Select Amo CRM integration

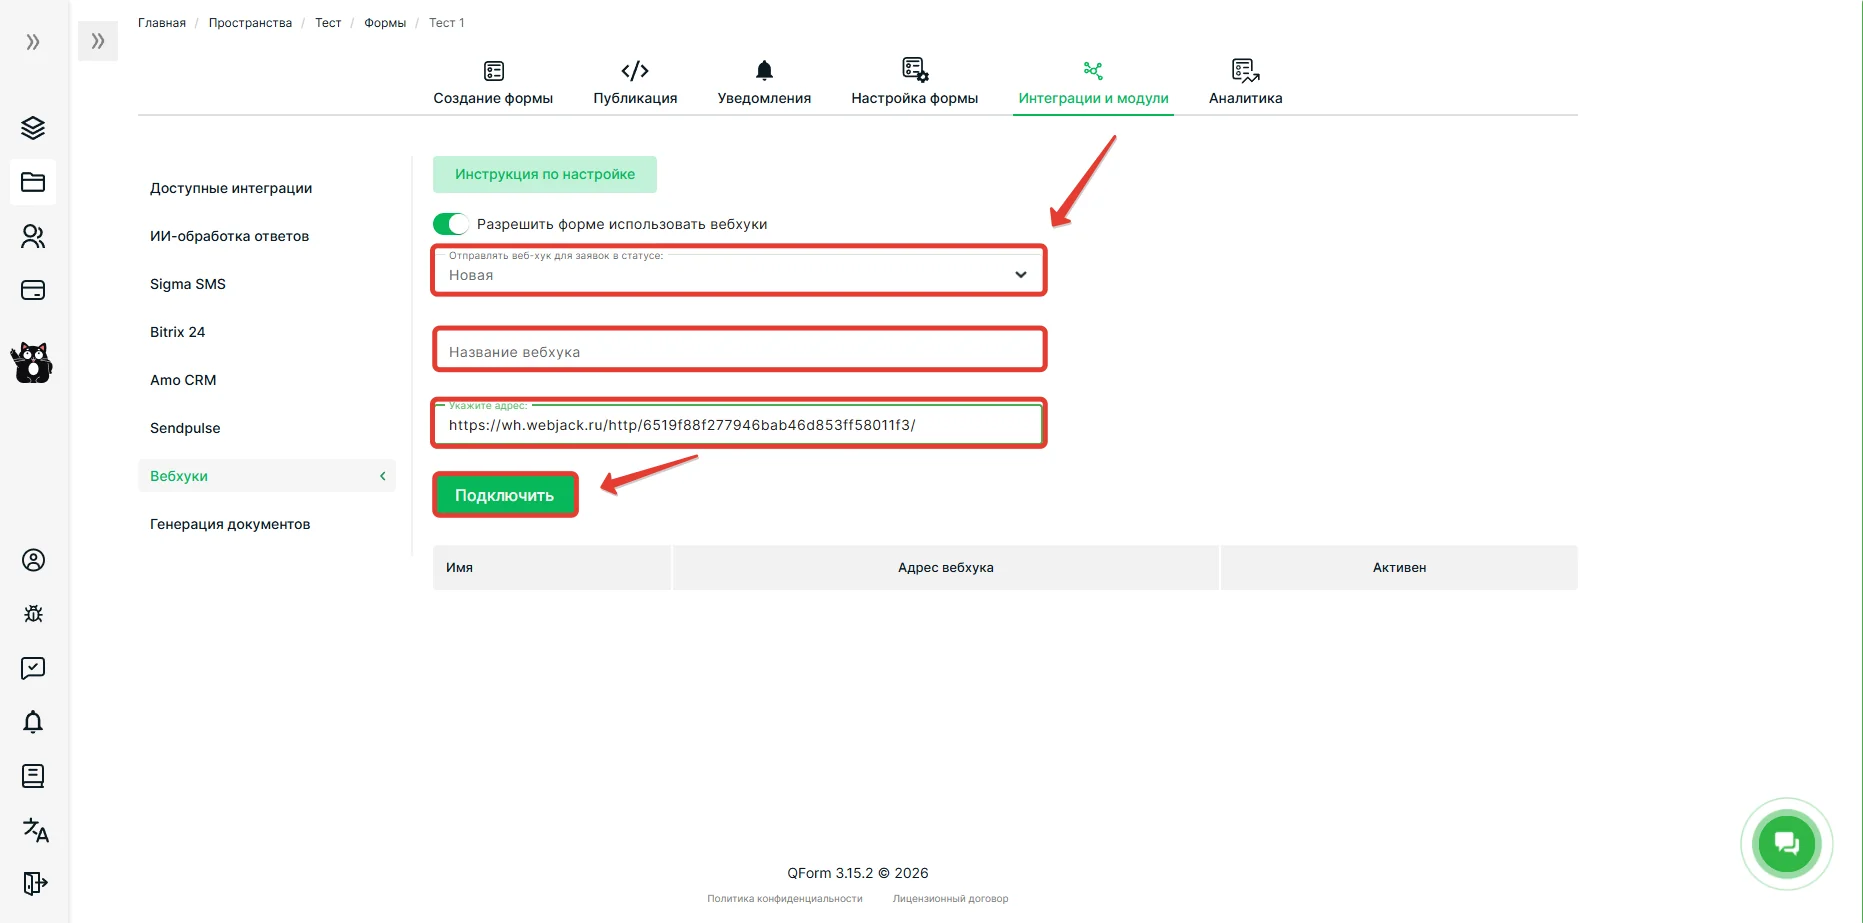click(183, 380)
